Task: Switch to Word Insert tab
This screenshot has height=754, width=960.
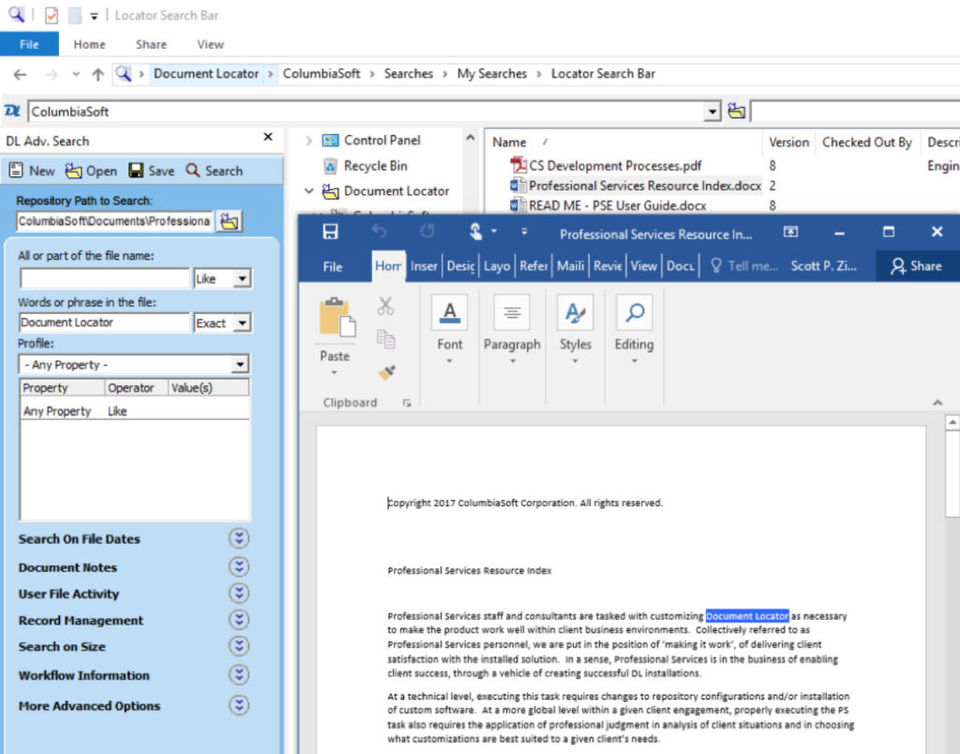Action: (424, 266)
